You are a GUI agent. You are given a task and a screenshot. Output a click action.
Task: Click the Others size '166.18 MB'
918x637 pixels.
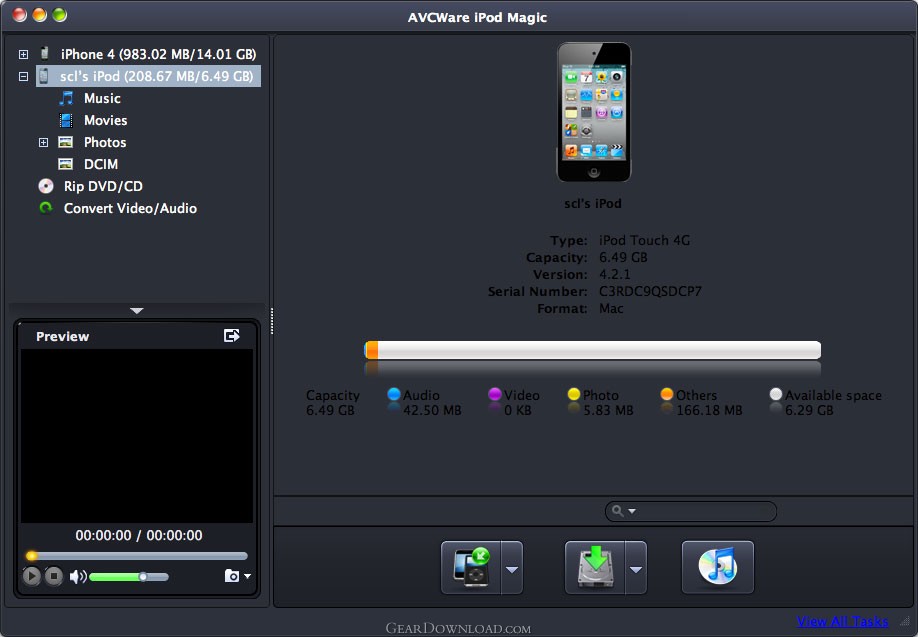click(709, 410)
